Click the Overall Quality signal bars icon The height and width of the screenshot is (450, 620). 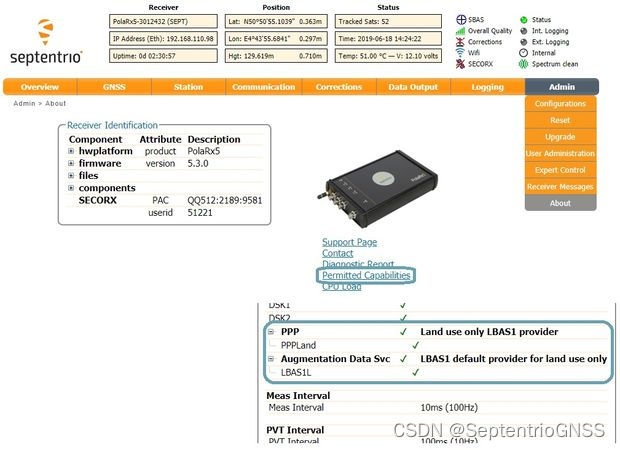(x=460, y=31)
